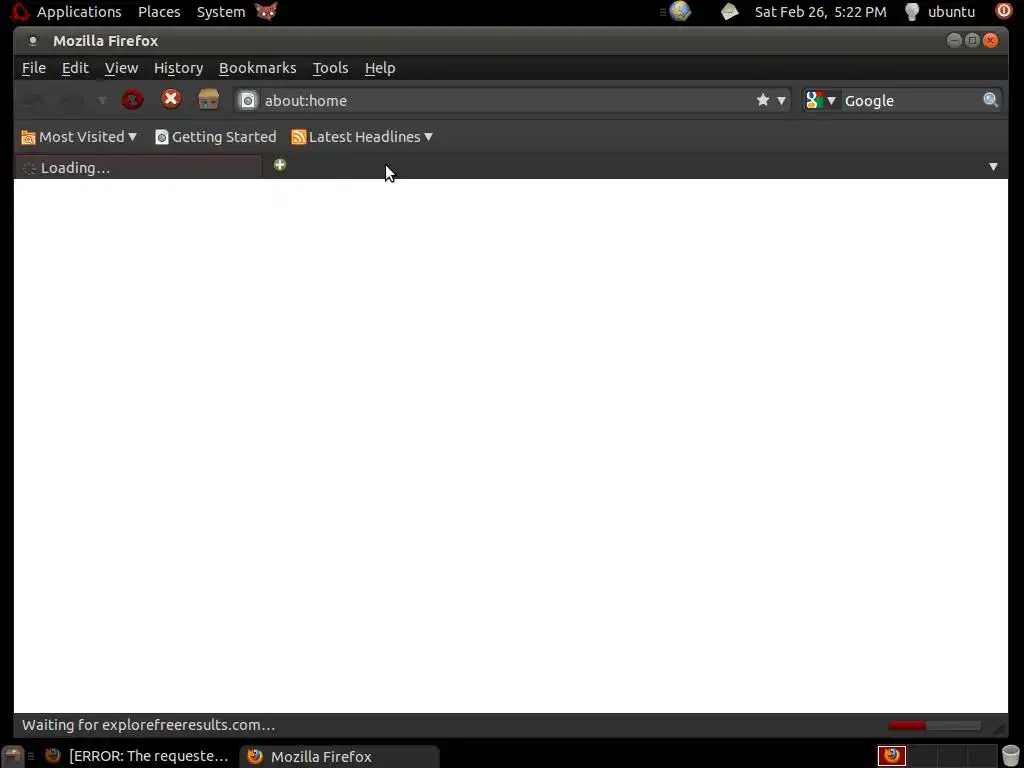This screenshot has height=768, width=1024.
Task: Select the Loading… tab
Action: [x=138, y=168]
